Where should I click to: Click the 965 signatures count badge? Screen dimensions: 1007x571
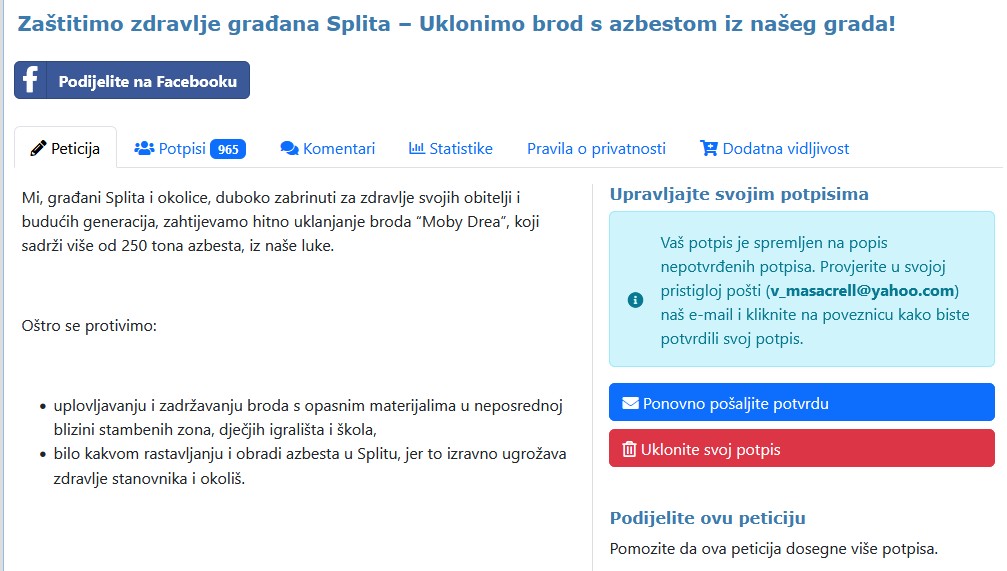pyautogui.click(x=228, y=149)
